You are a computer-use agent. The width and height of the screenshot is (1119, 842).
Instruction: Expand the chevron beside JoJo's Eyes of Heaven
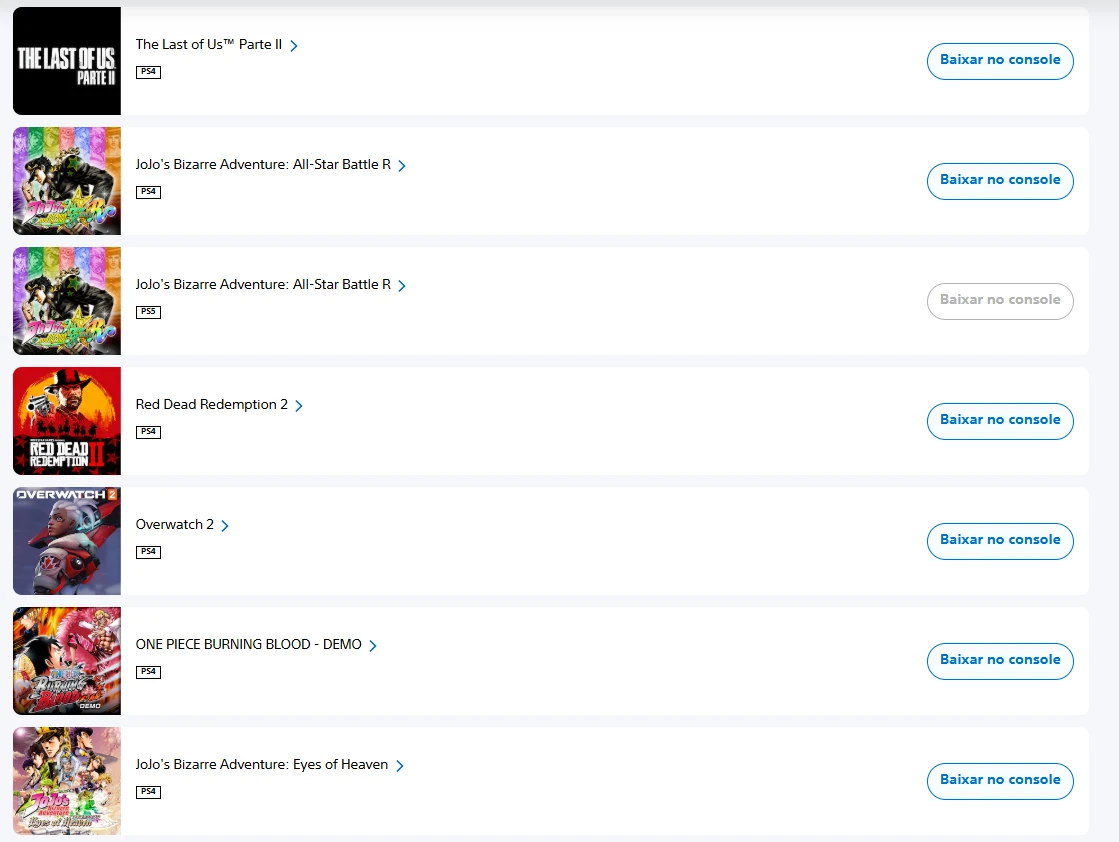click(x=399, y=766)
